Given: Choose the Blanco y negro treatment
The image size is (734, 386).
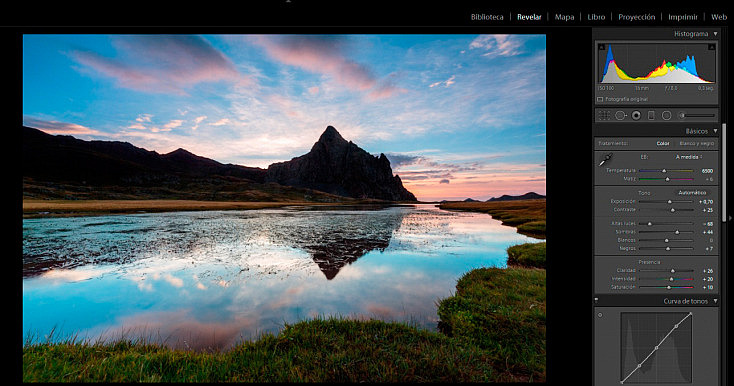Looking at the screenshot, I should click(697, 144).
